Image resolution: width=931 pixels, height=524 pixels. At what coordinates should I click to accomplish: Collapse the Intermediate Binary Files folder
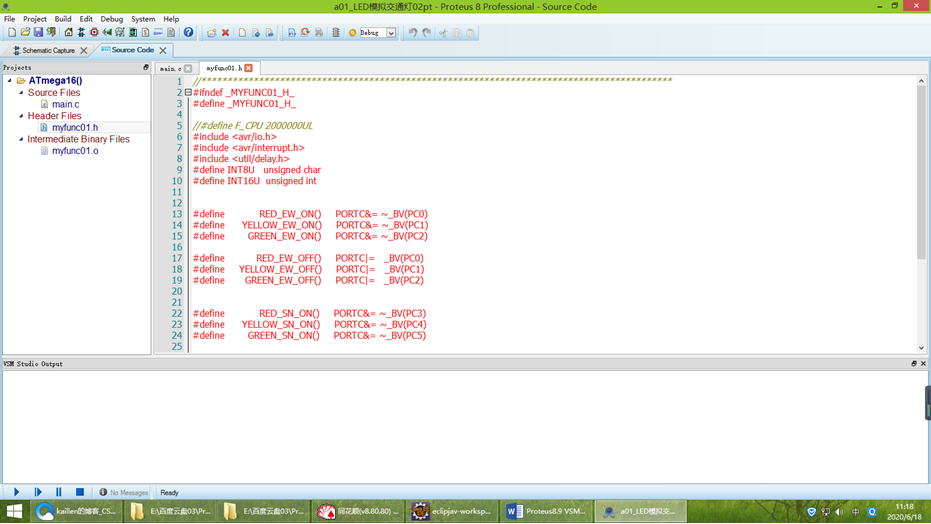point(21,139)
